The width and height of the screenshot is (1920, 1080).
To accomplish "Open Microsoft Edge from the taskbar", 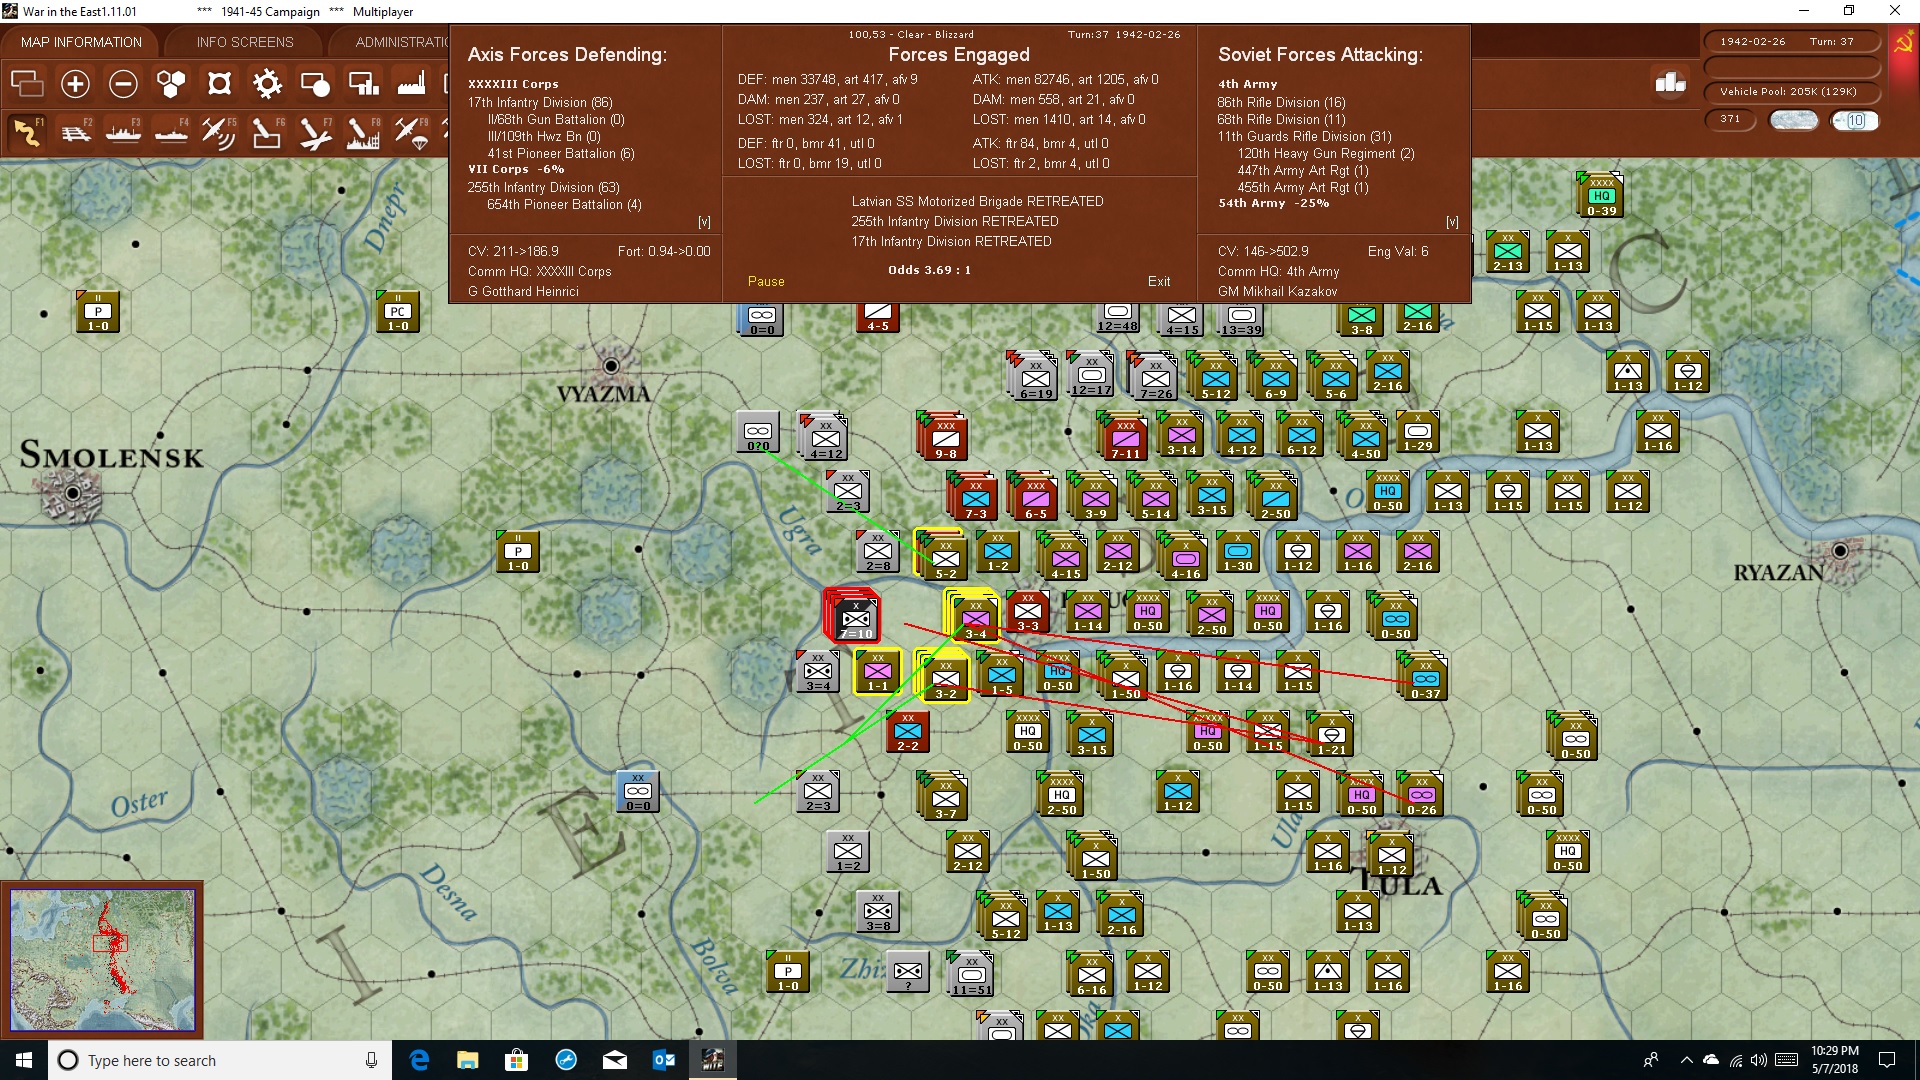I will click(419, 1060).
